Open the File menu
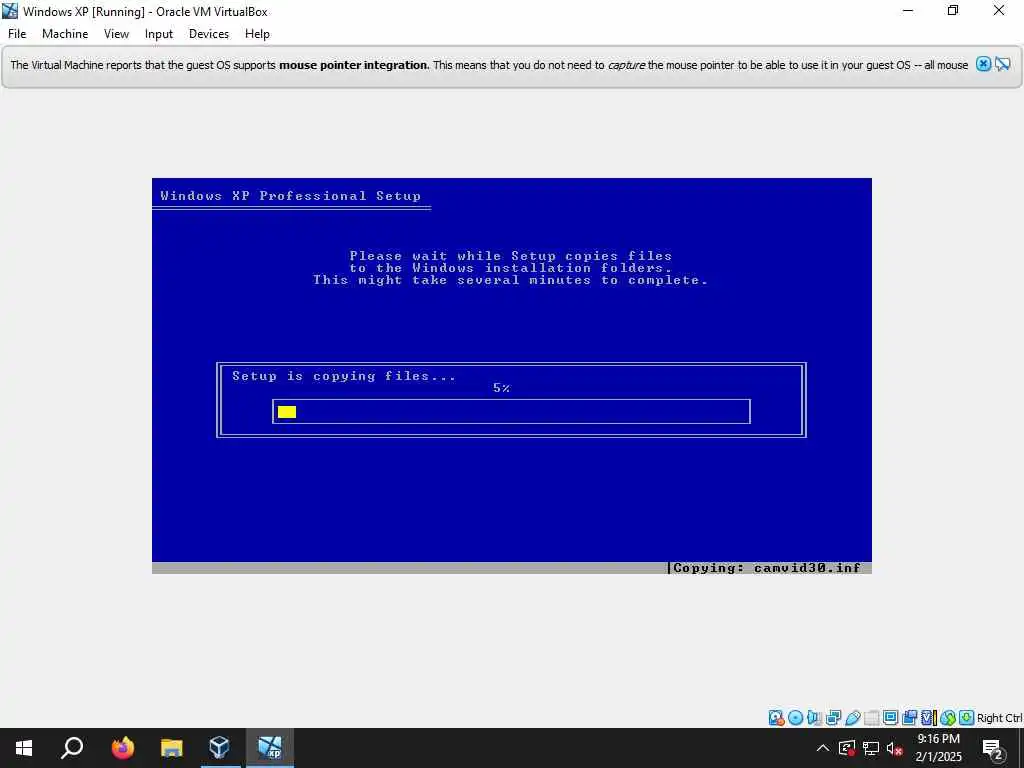The image size is (1024, 768). (x=17, y=34)
